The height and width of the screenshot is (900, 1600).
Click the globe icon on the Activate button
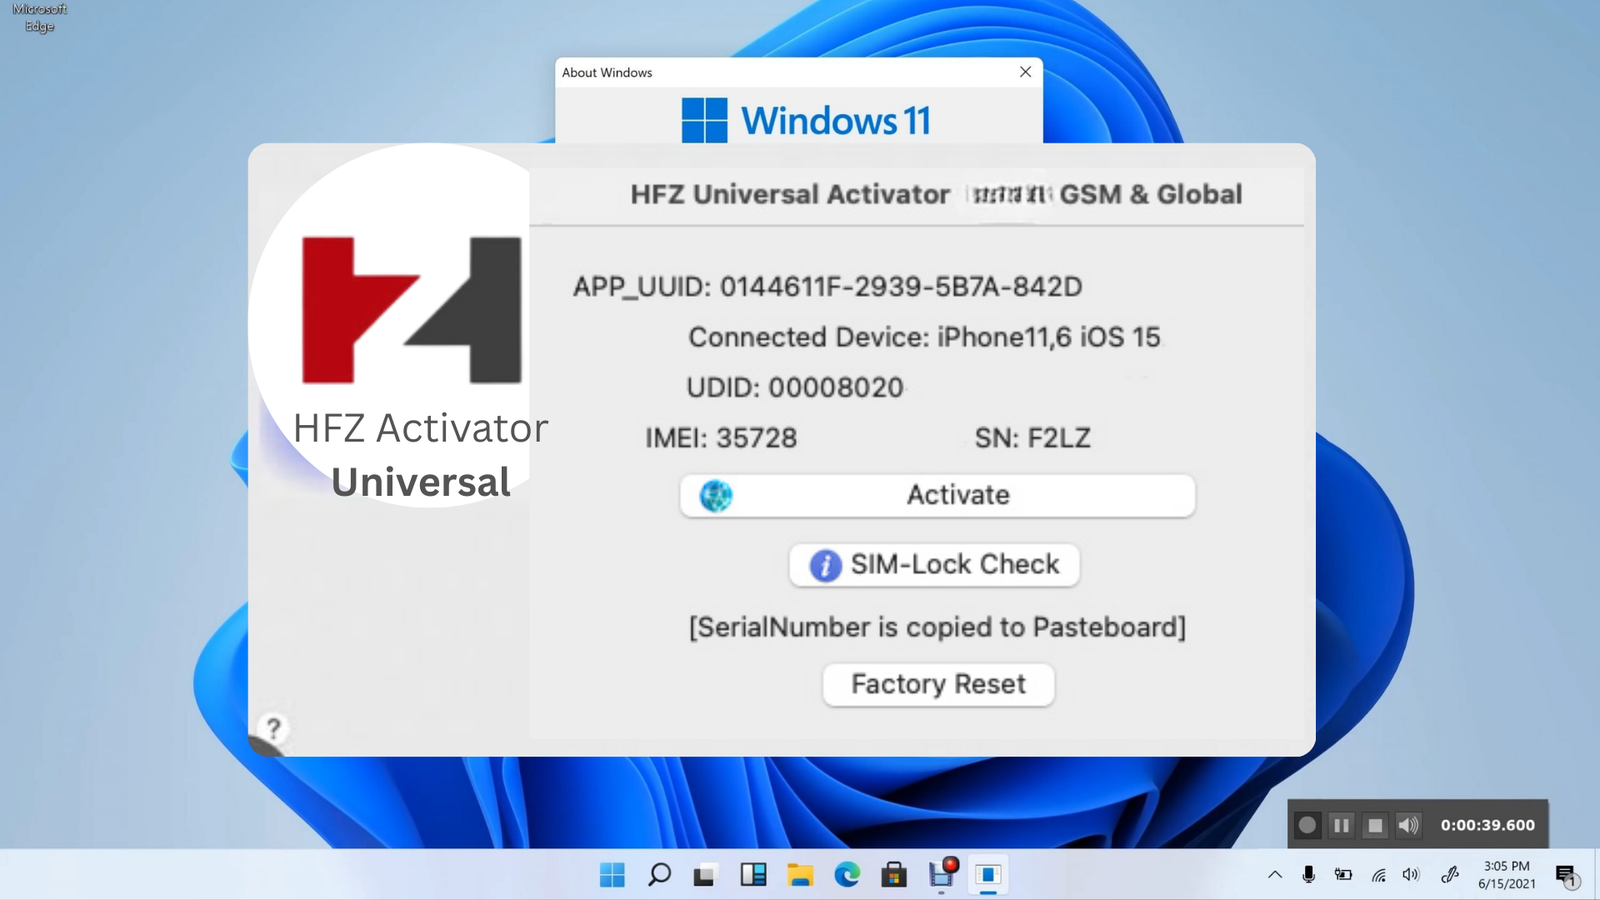pos(714,495)
